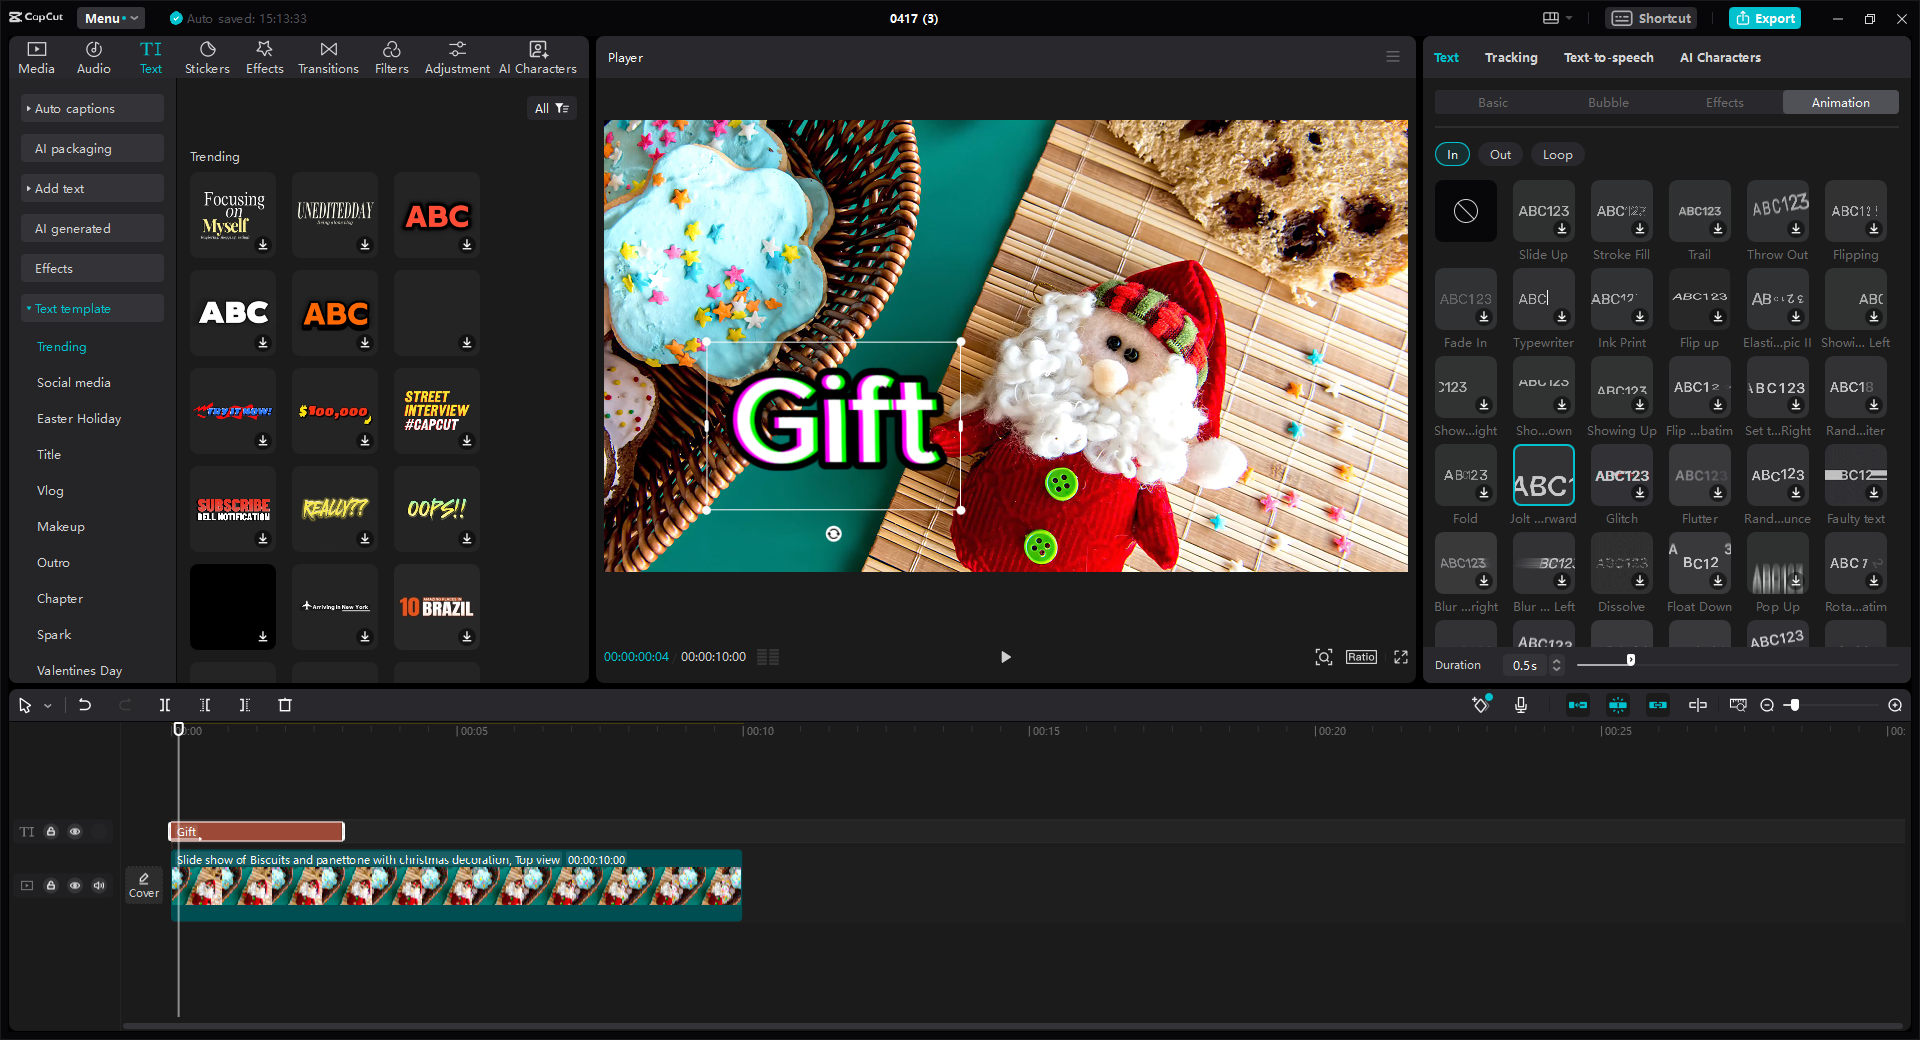Switch to the Tracking tab

point(1511,57)
